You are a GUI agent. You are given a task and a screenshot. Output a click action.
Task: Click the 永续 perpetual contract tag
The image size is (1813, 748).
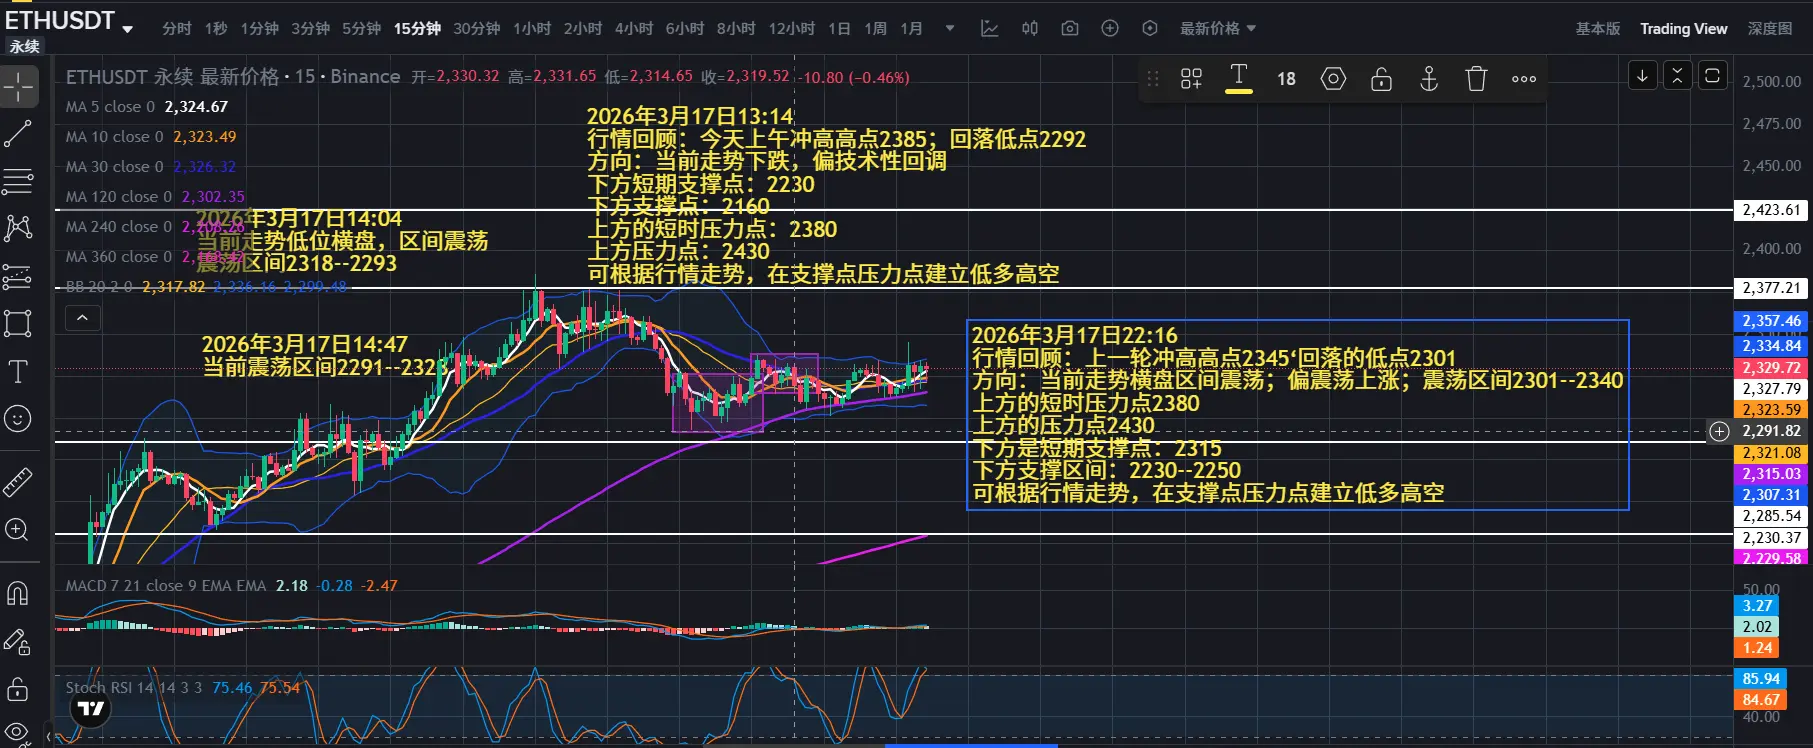(x=24, y=46)
